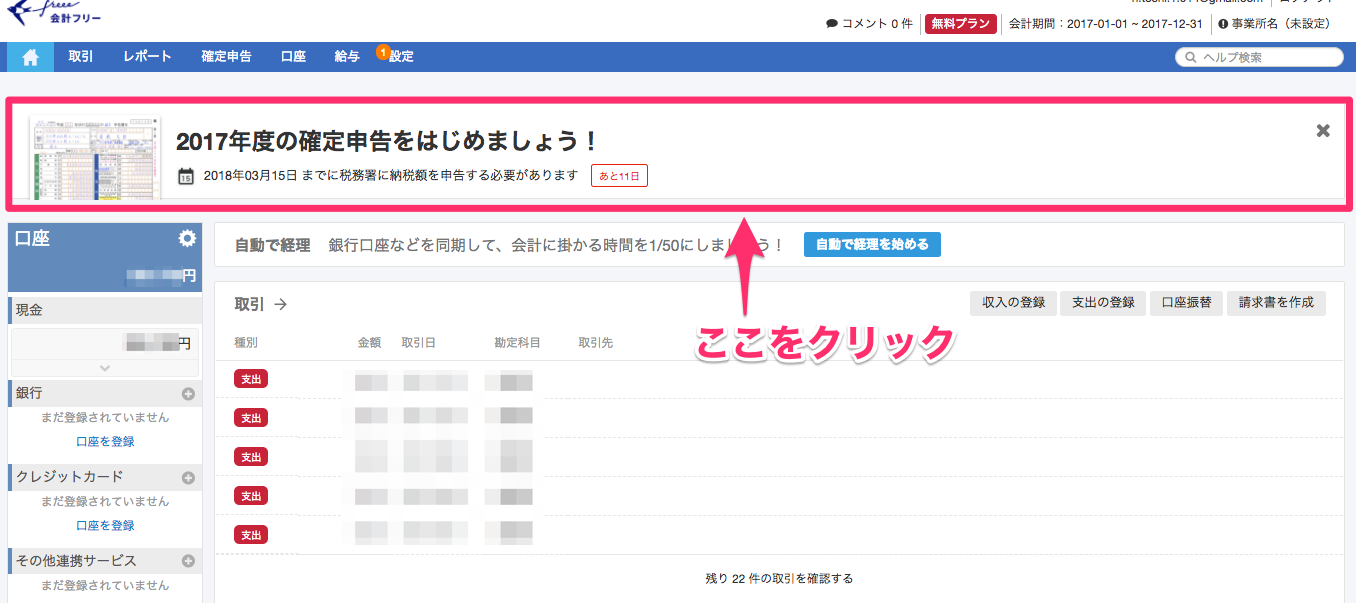Open the 確定申告 menu
The image size is (1356, 603).
tap(226, 57)
